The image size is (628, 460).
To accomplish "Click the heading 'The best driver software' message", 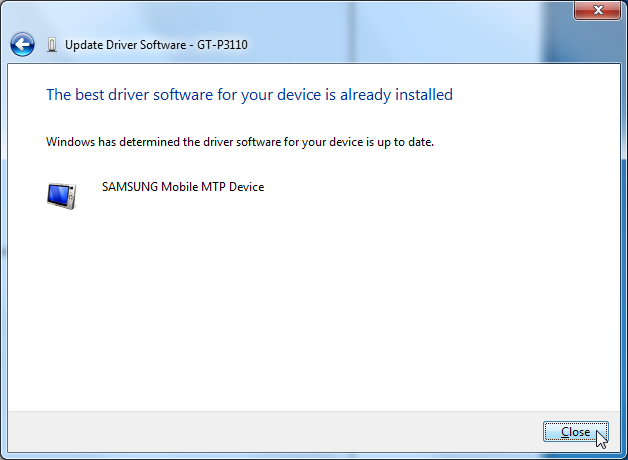I will [x=250, y=95].
